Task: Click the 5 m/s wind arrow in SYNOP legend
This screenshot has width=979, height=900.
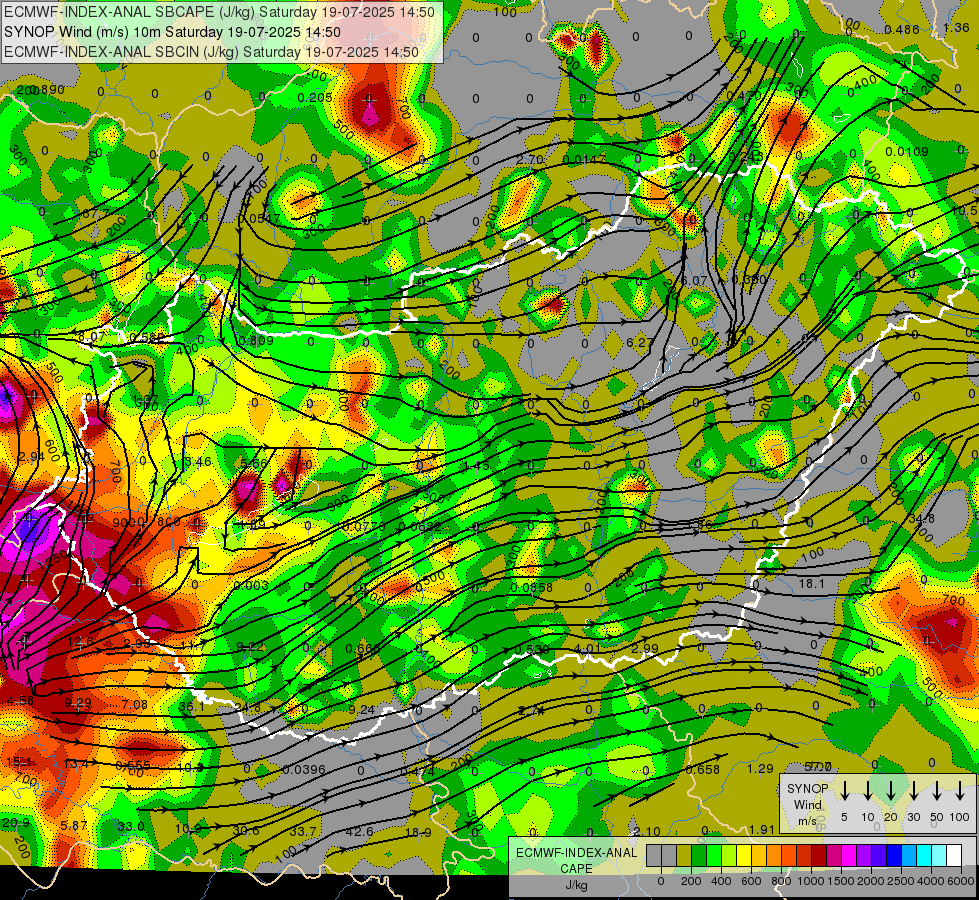Action: (844, 791)
